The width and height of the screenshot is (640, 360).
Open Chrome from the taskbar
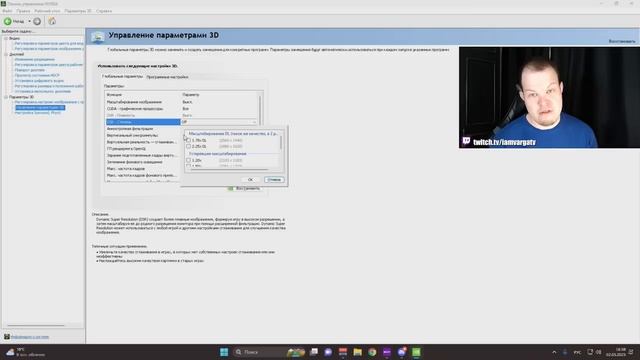pos(372,352)
